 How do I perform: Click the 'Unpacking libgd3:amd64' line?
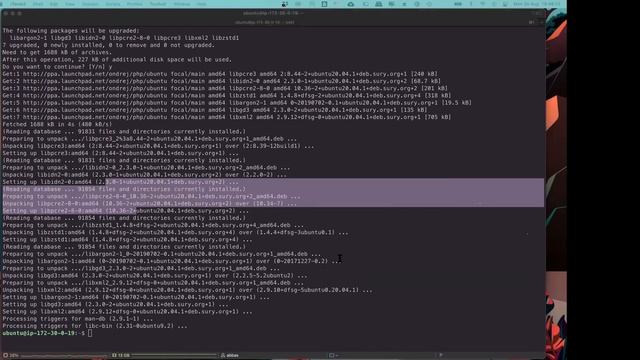pyautogui.click(x=155, y=276)
